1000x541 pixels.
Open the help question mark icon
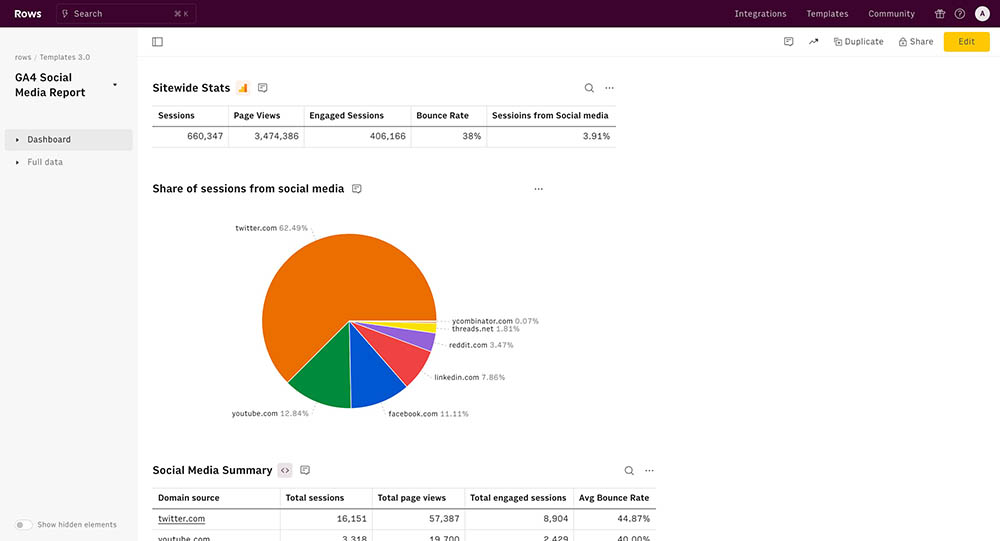[960, 14]
